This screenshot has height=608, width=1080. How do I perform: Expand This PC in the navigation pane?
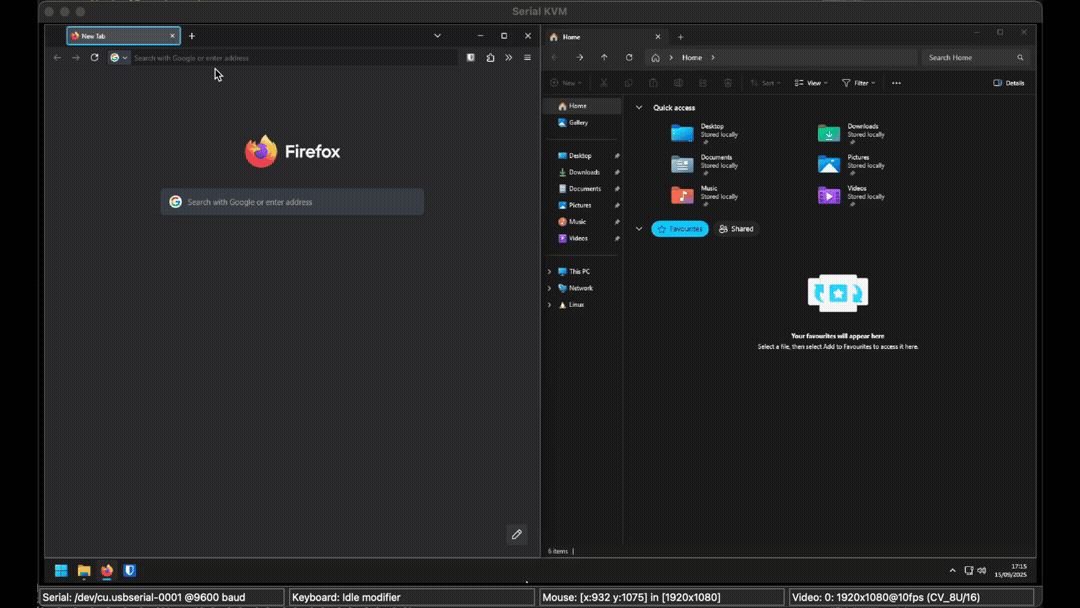click(x=549, y=272)
